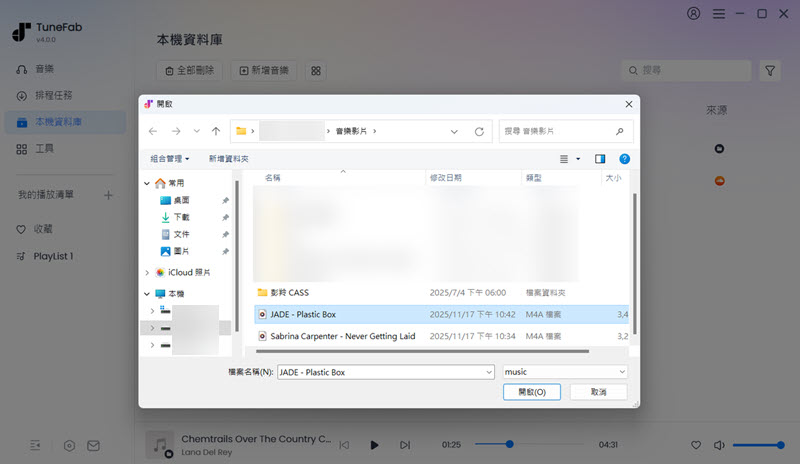Close the 開啟 file dialog
This screenshot has height=464, width=800.
pyautogui.click(x=629, y=104)
